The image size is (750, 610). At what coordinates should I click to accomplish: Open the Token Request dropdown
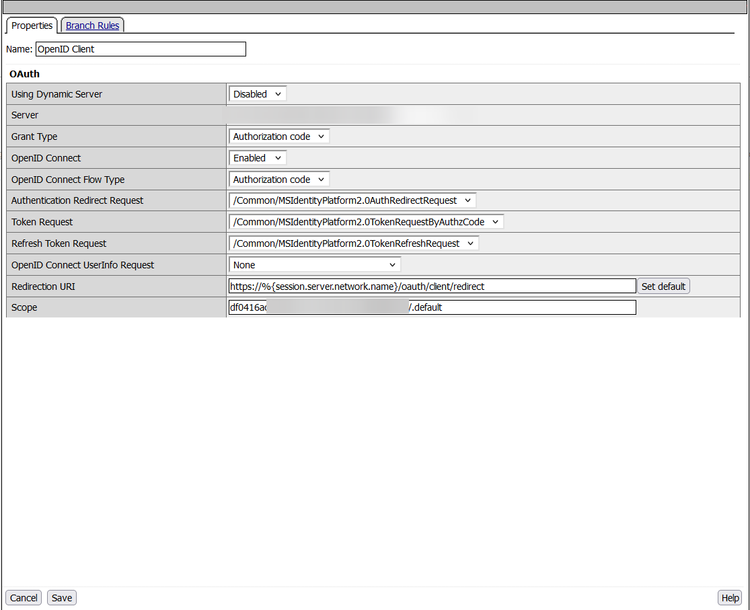point(366,222)
